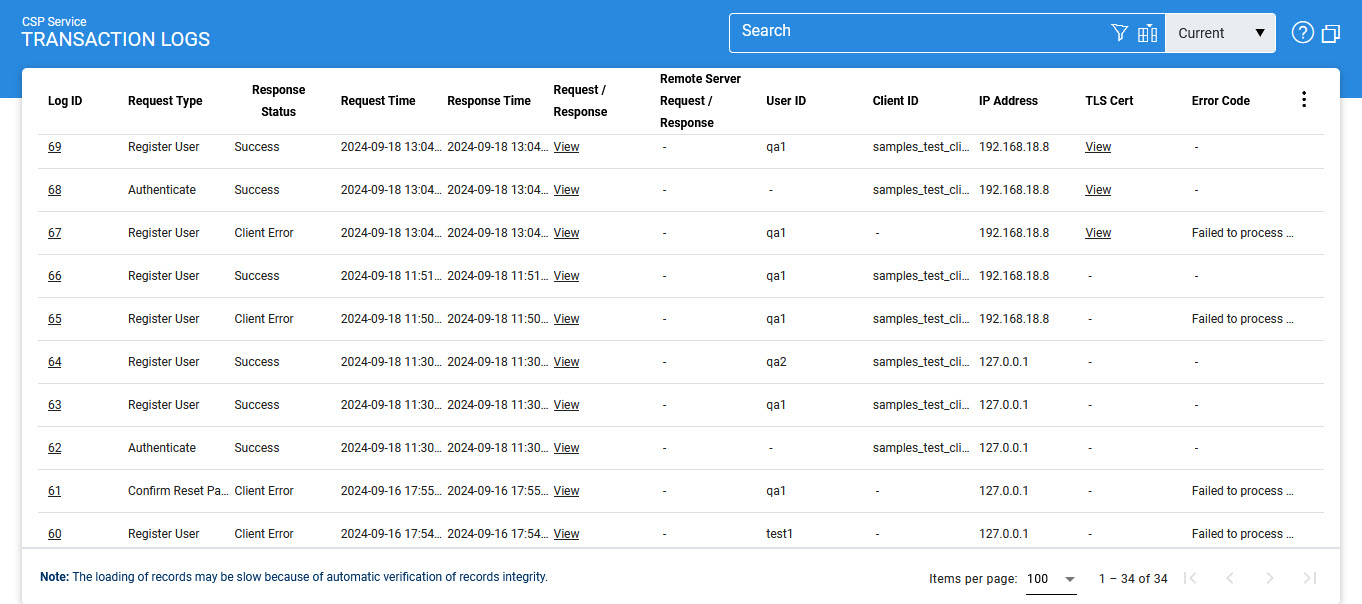Image resolution: width=1362 pixels, height=604 pixels.
Task: Go to the previous page arrow
Action: [x=1230, y=578]
